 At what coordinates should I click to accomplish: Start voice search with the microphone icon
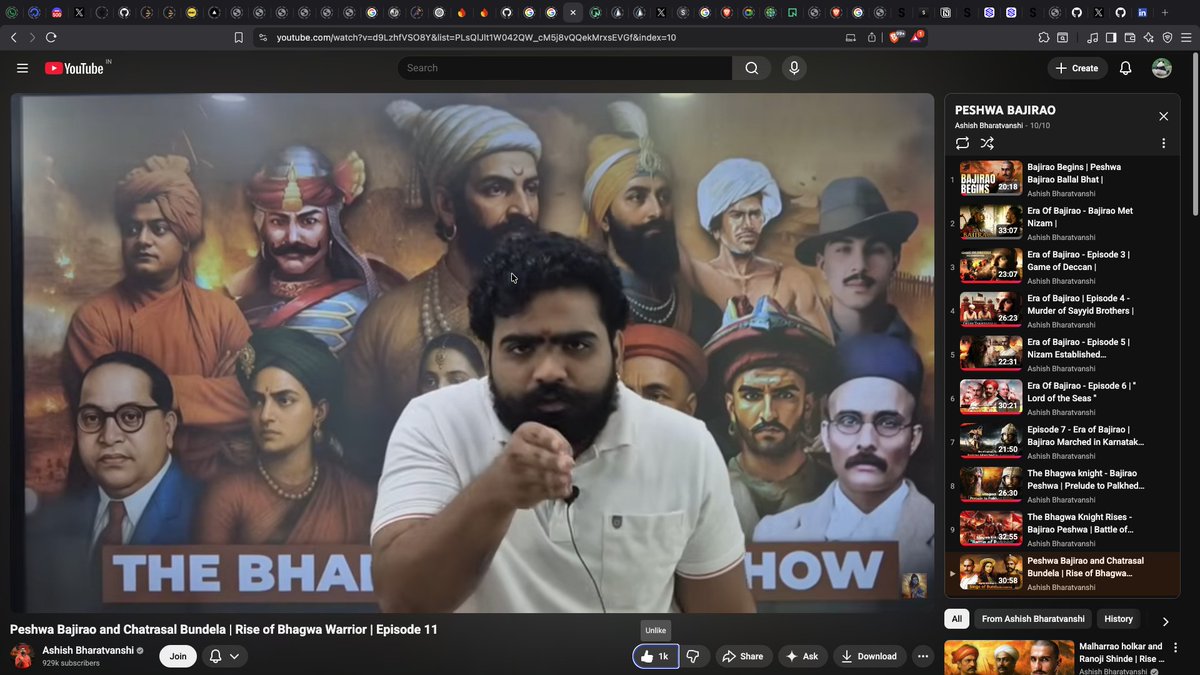click(794, 68)
